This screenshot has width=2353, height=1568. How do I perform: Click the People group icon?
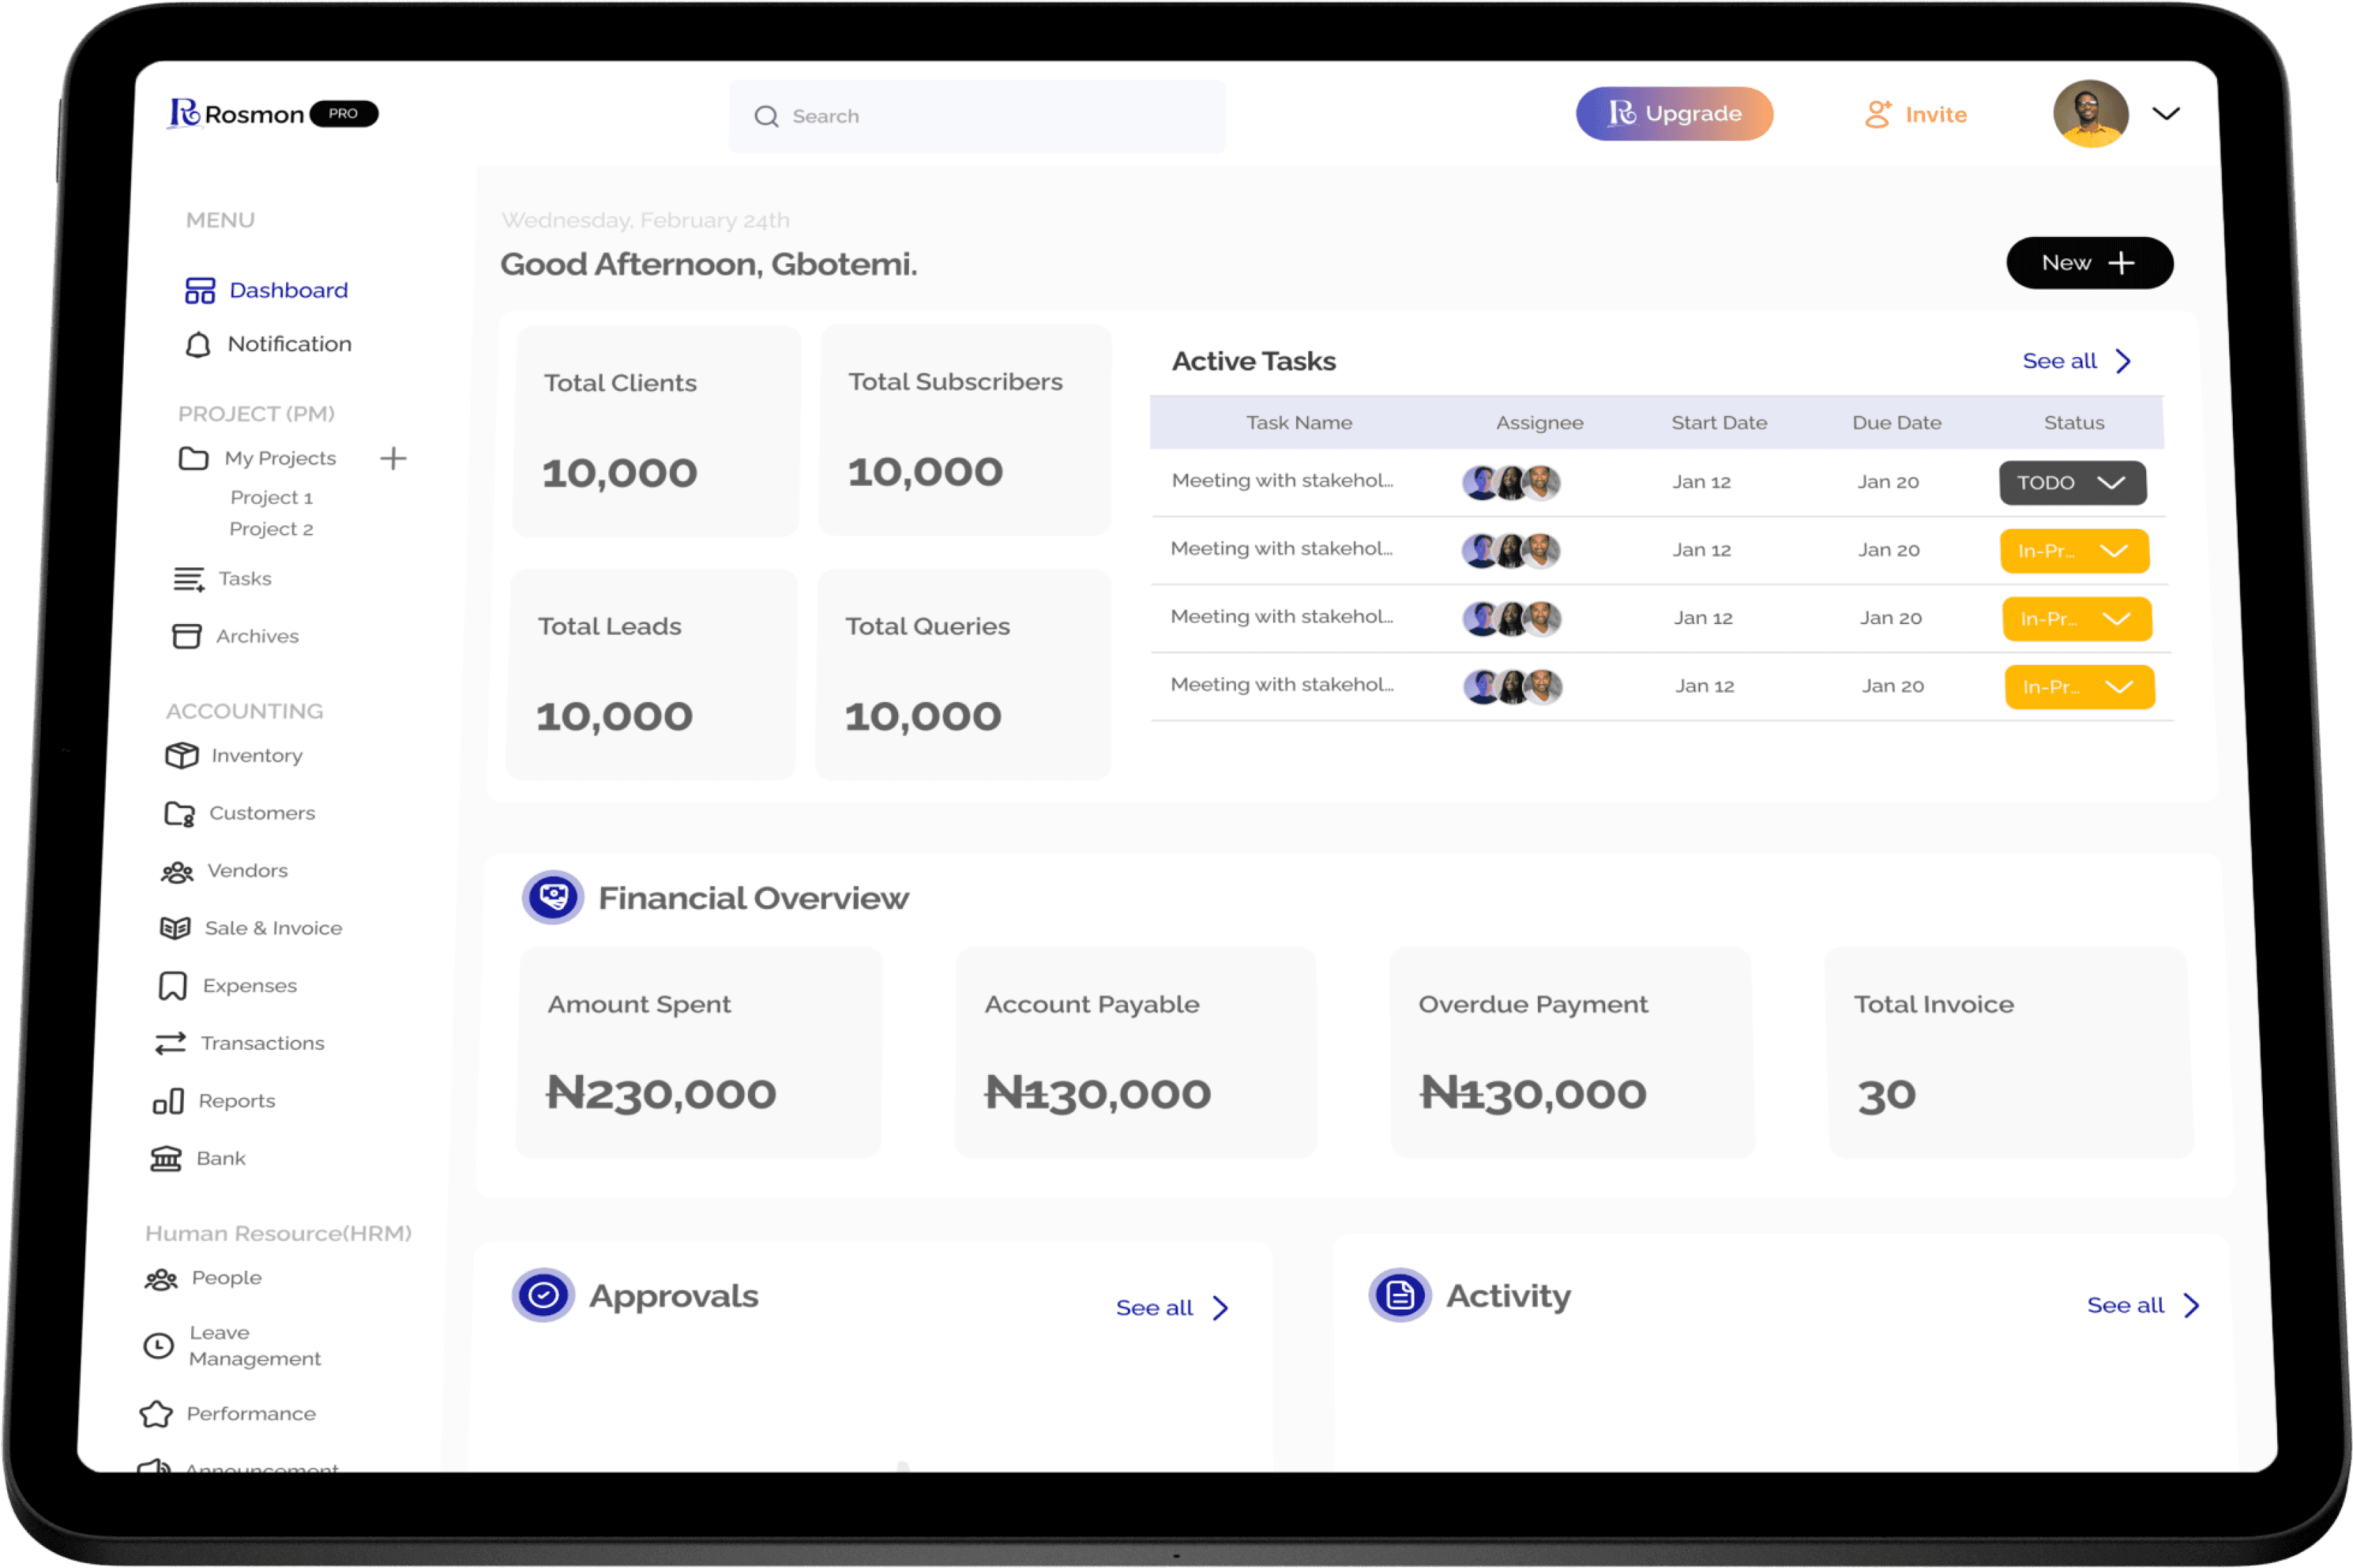pos(161,1279)
